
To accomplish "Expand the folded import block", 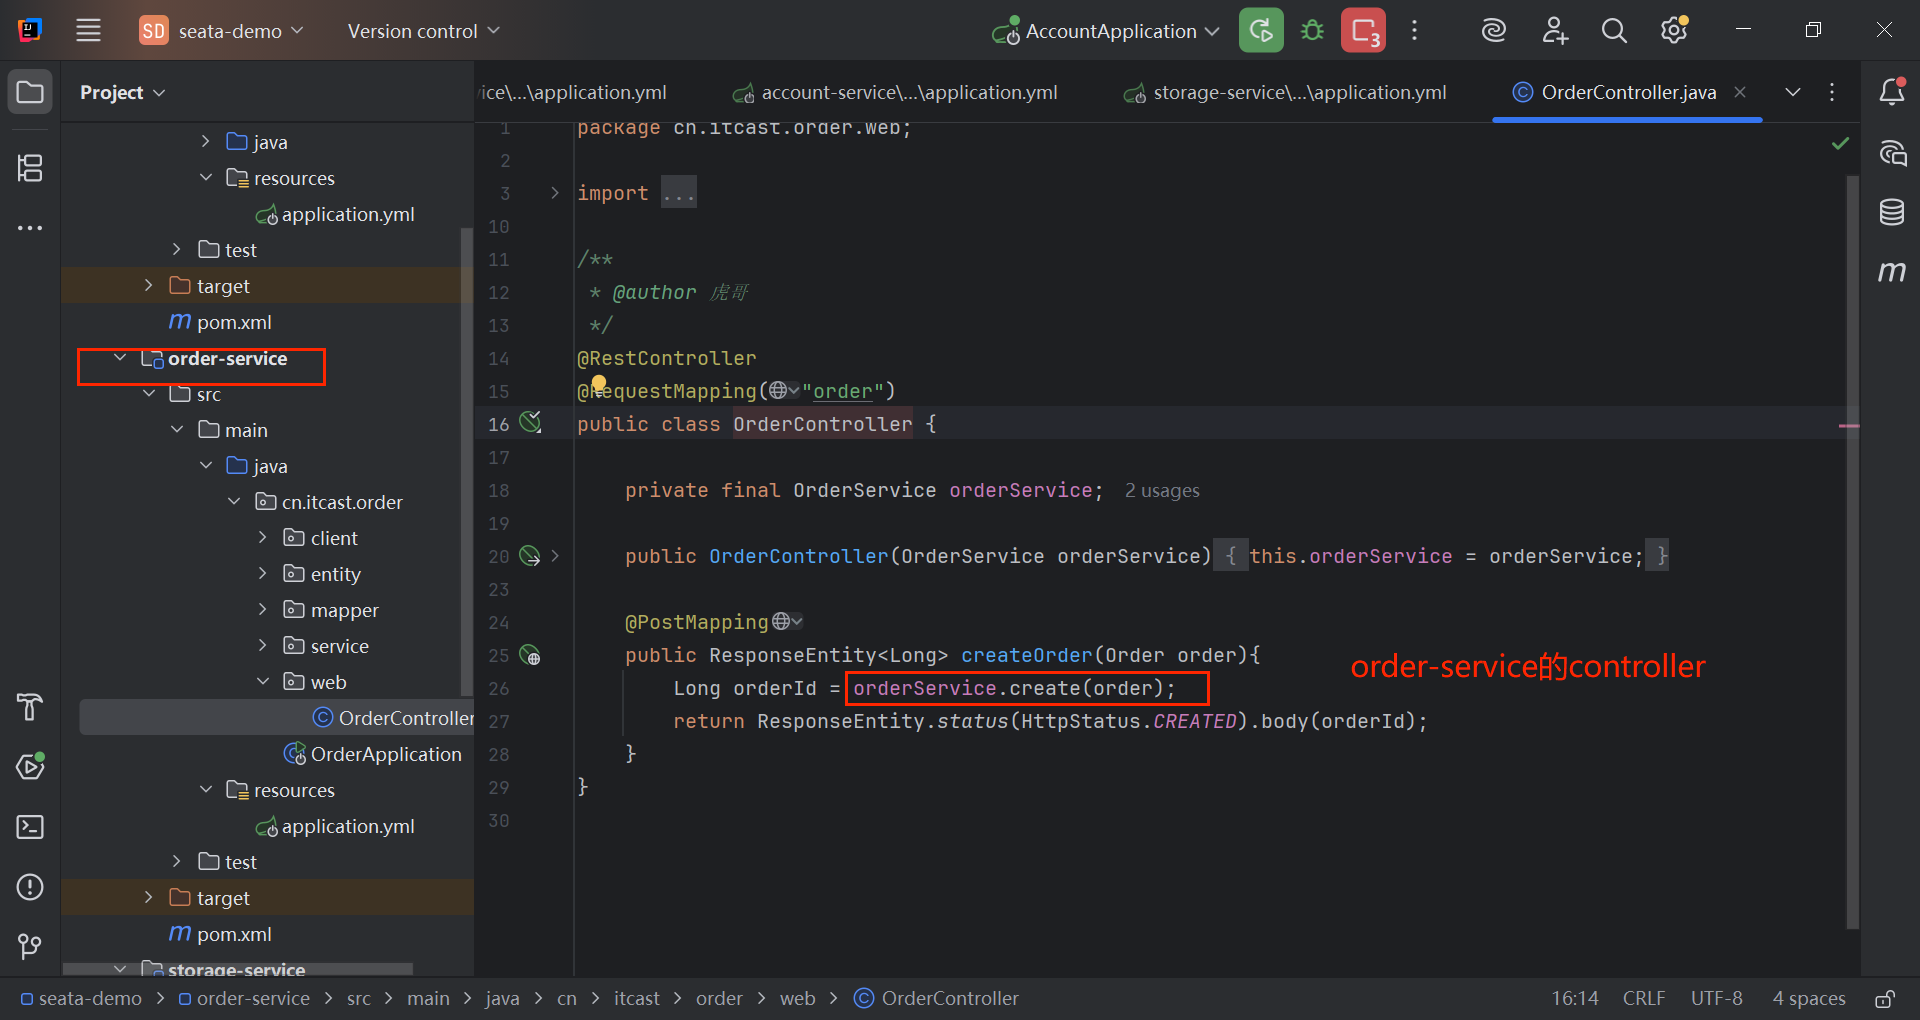I will pyautogui.click(x=555, y=193).
